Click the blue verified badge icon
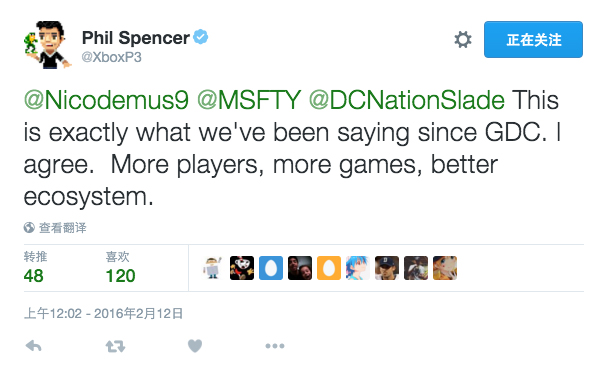611x377 pixels. [x=201, y=37]
